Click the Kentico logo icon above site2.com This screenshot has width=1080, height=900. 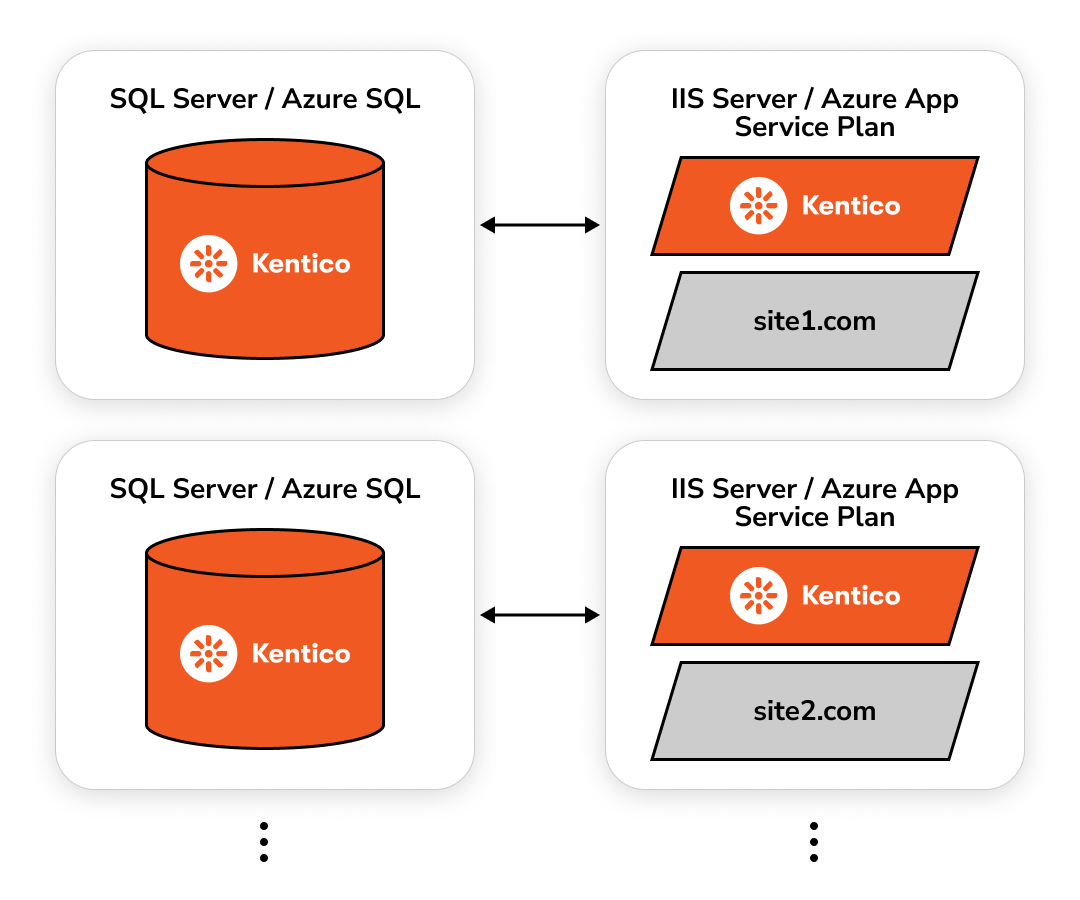coord(758,596)
